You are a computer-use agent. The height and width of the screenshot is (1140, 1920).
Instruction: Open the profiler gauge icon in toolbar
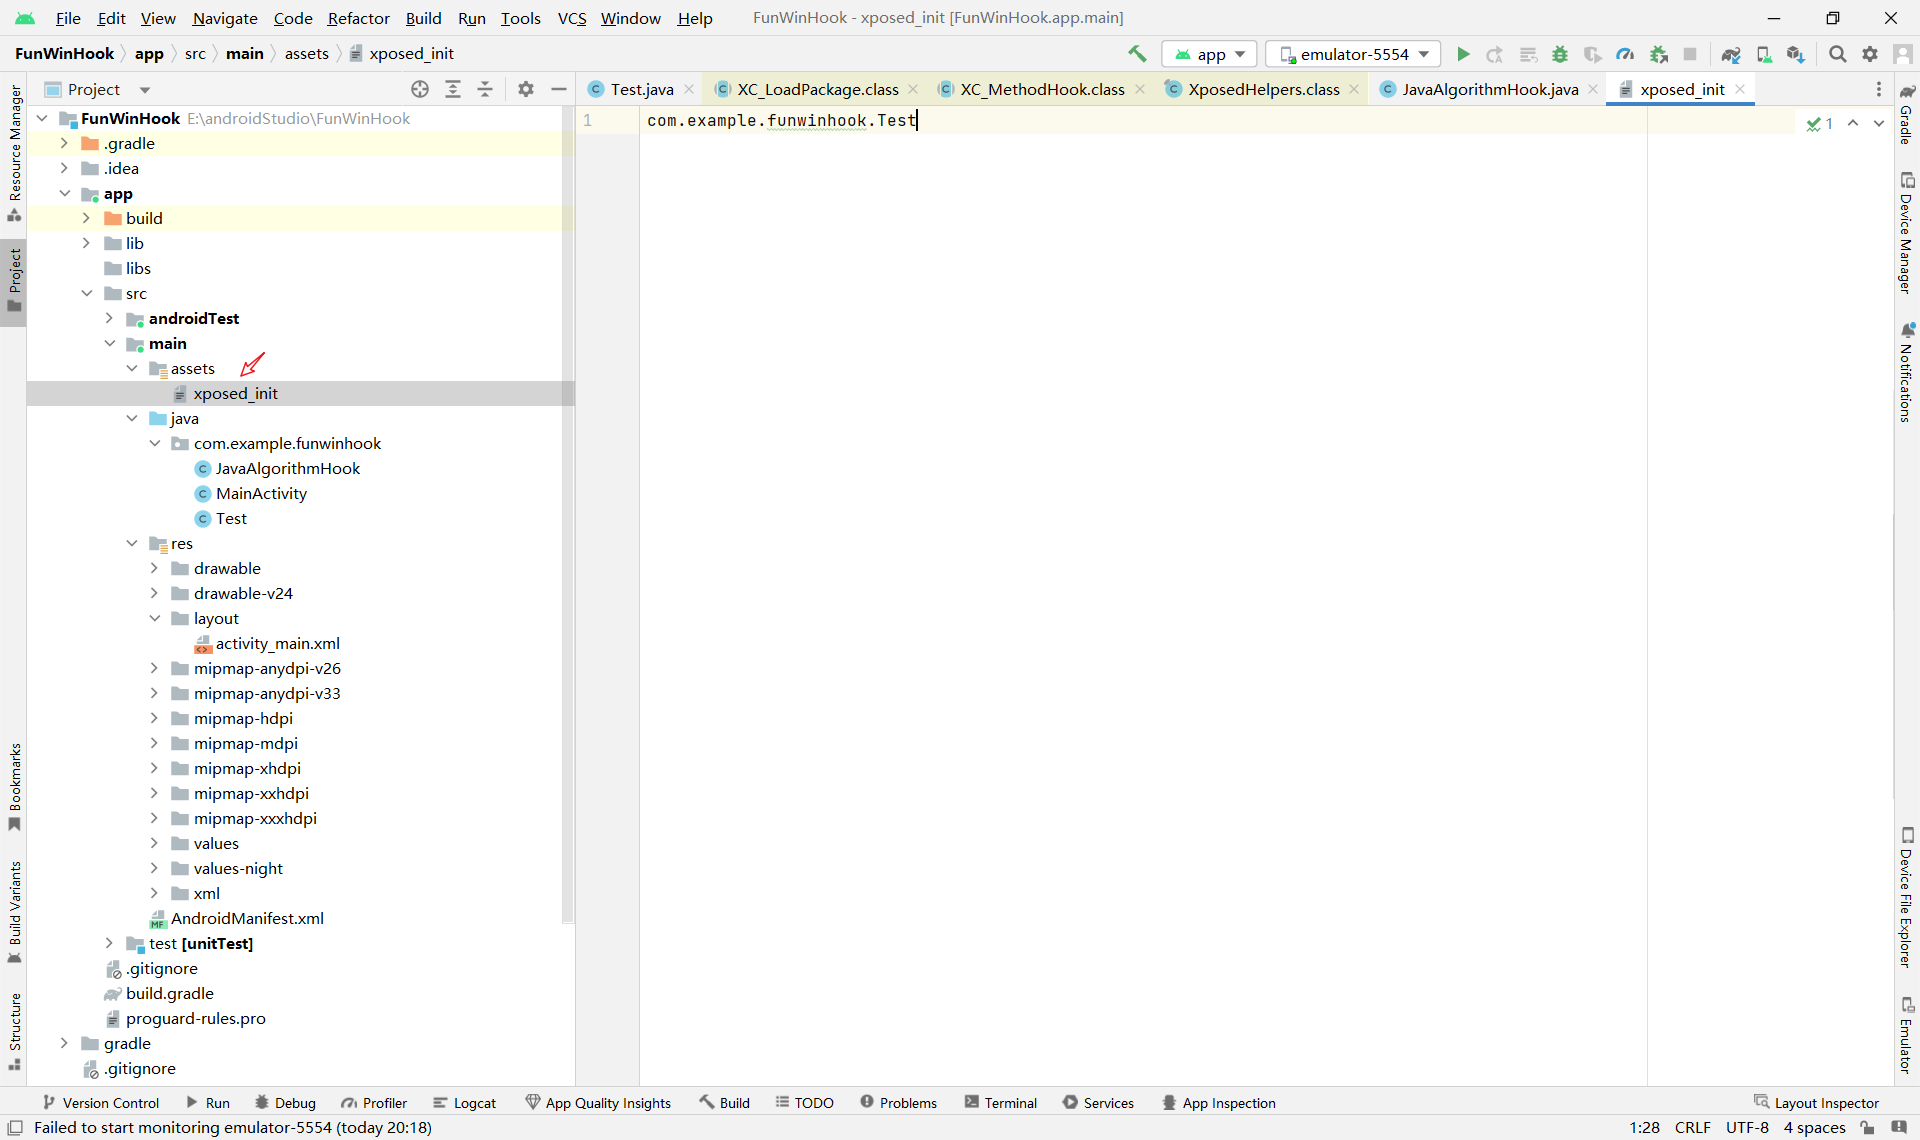click(1625, 54)
